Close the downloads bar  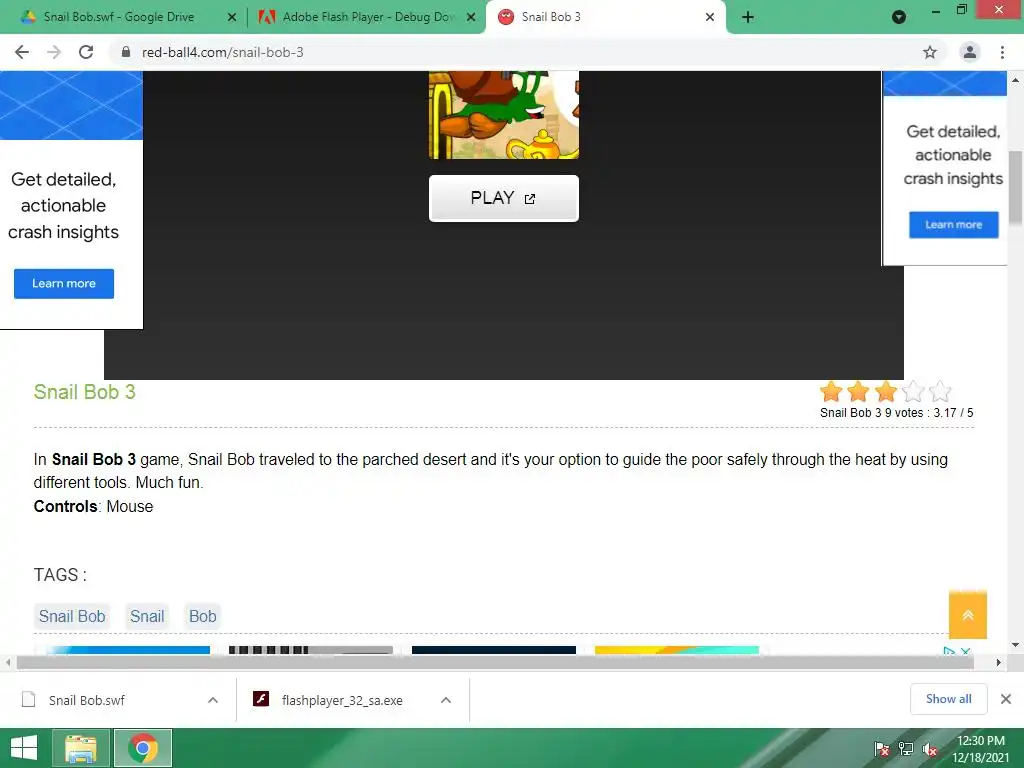[1006, 699]
